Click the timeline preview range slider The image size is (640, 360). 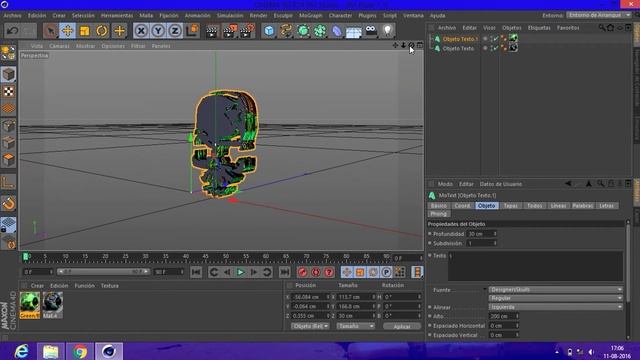coord(104,272)
